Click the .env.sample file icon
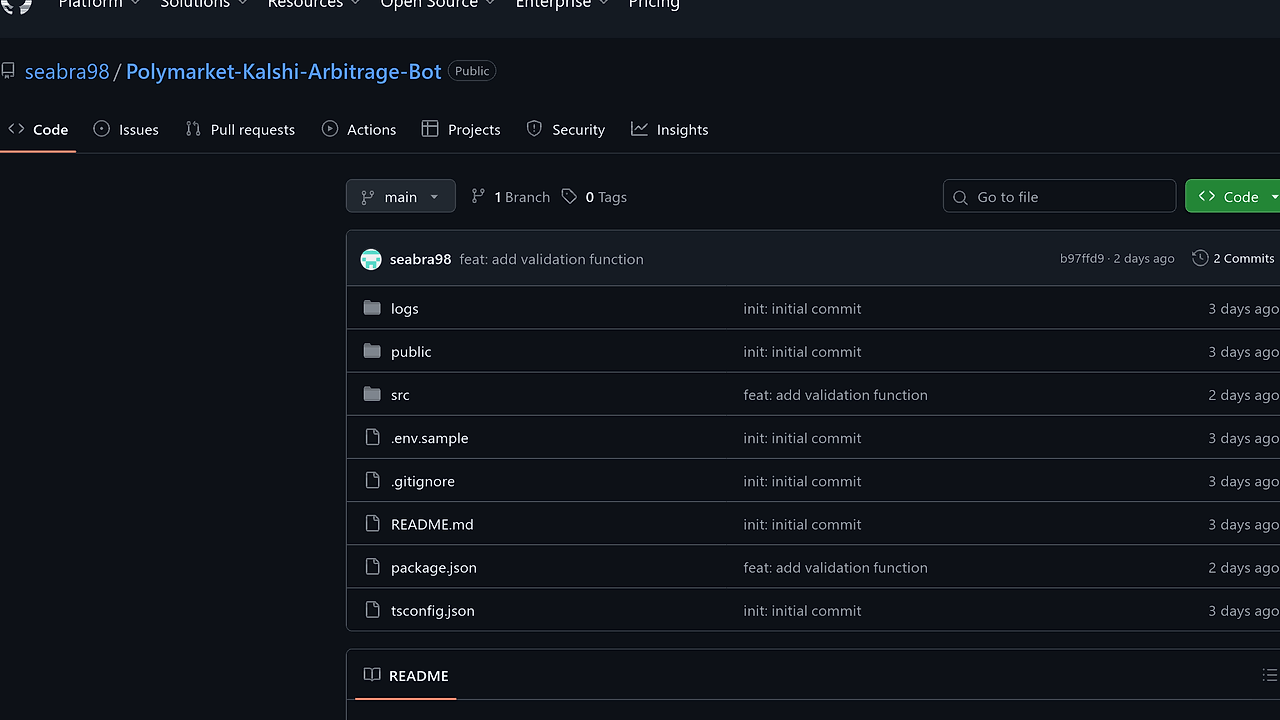The image size is (1280, 720). pos(372,437)
